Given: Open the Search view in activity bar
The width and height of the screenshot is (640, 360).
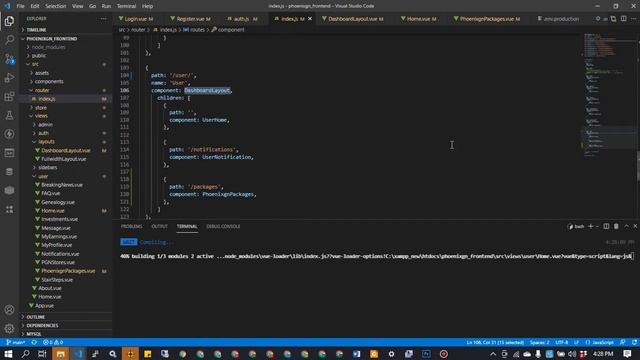Looking at the screenshot, I should (9, 40).
